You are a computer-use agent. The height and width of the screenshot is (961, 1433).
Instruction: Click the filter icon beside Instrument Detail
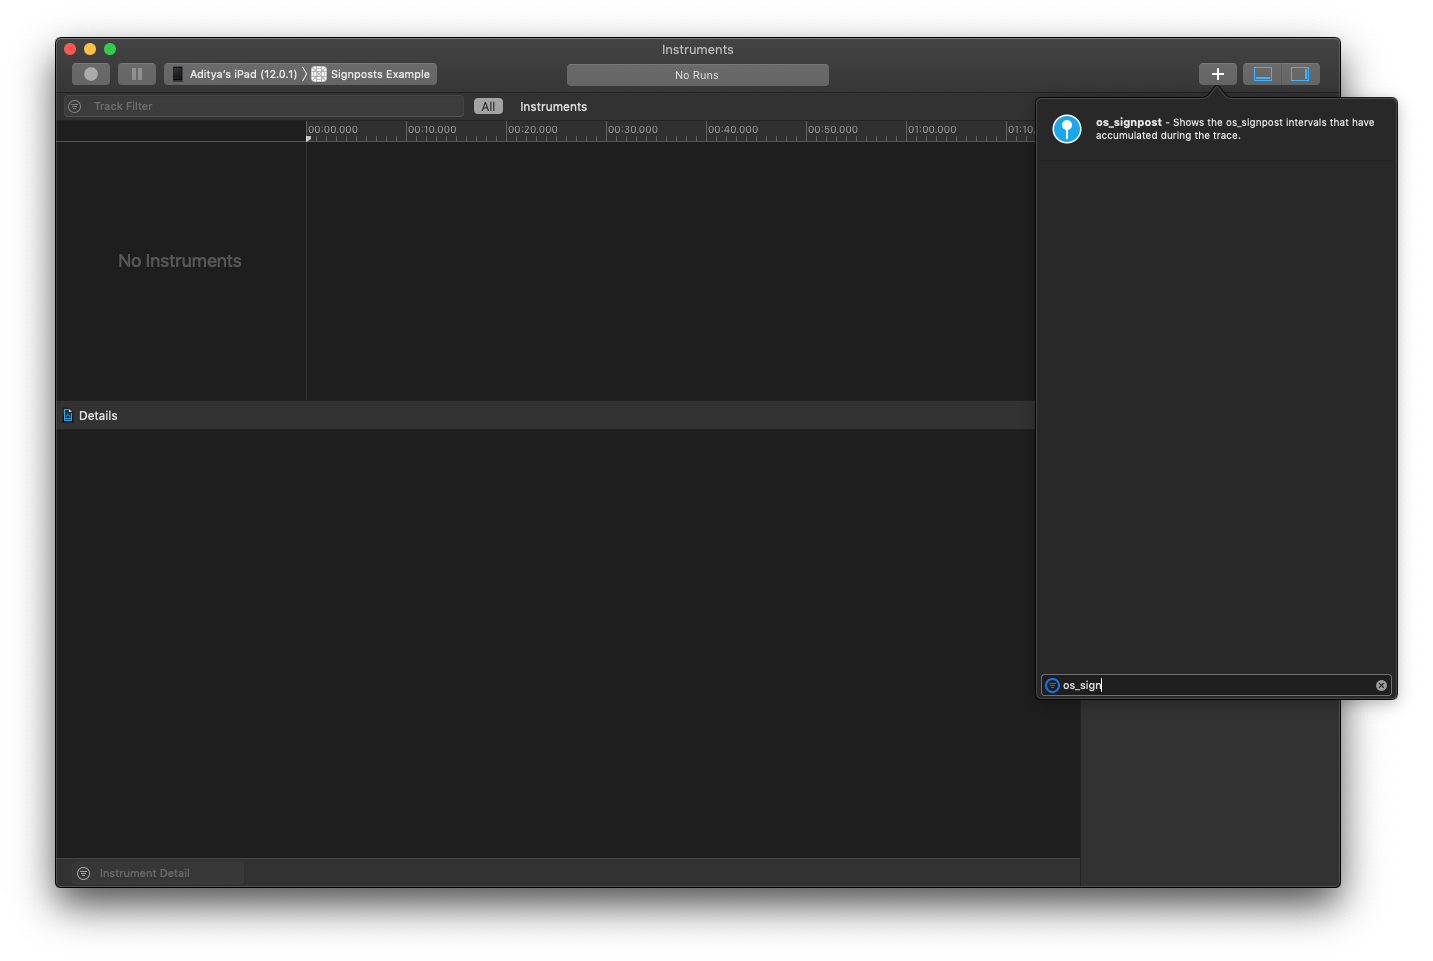pos(83,872)
